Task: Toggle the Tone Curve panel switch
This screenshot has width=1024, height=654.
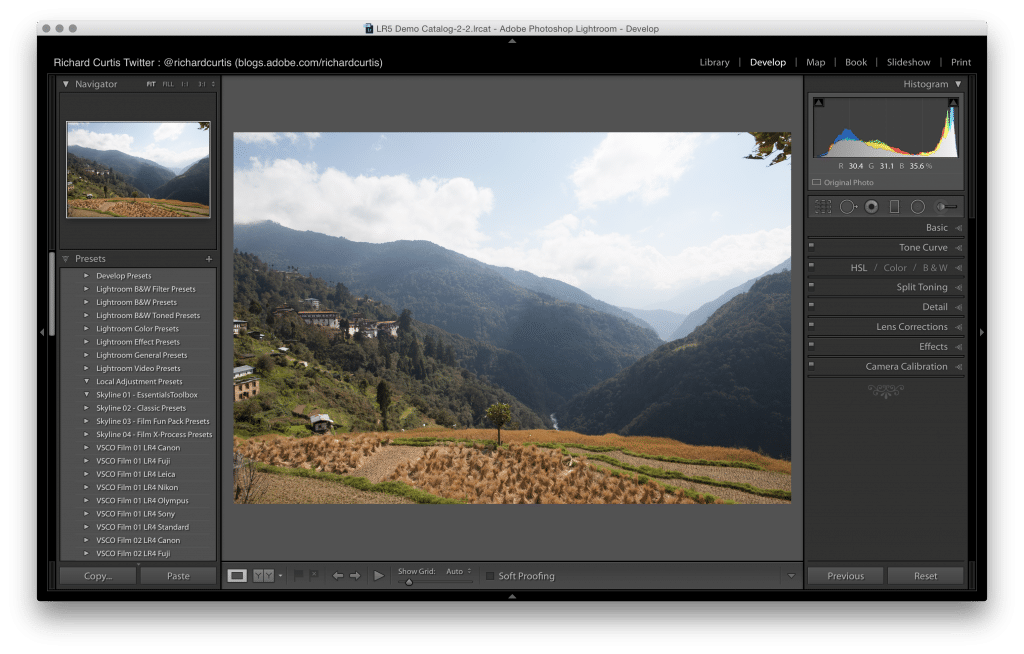Action: (812, 247)
